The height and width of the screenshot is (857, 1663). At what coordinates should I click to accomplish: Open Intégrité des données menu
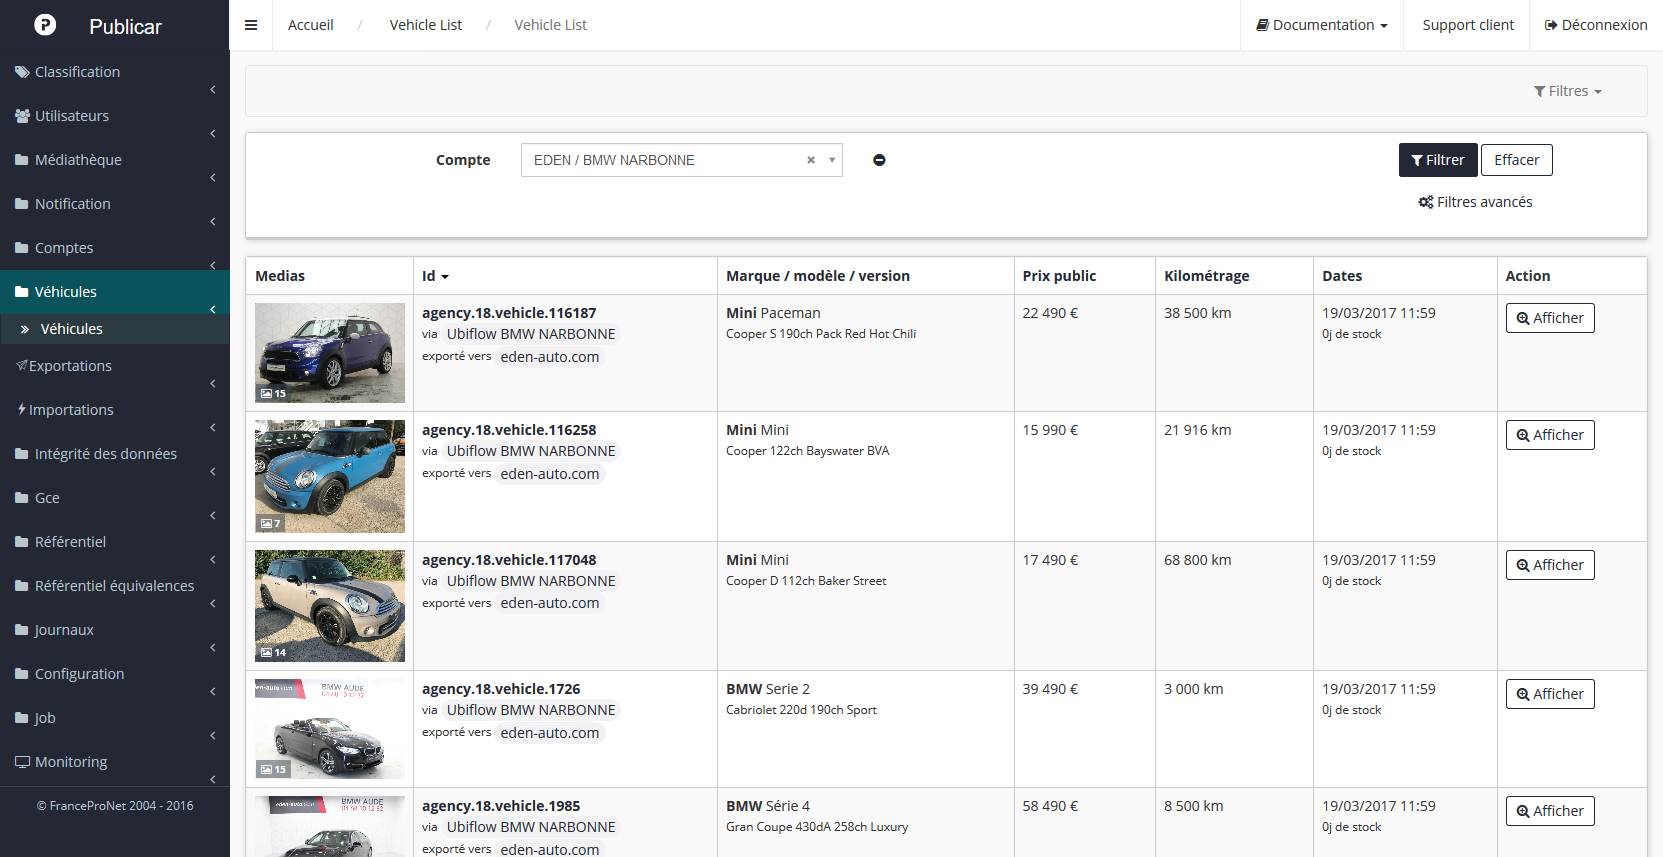(x=115, y=454)
